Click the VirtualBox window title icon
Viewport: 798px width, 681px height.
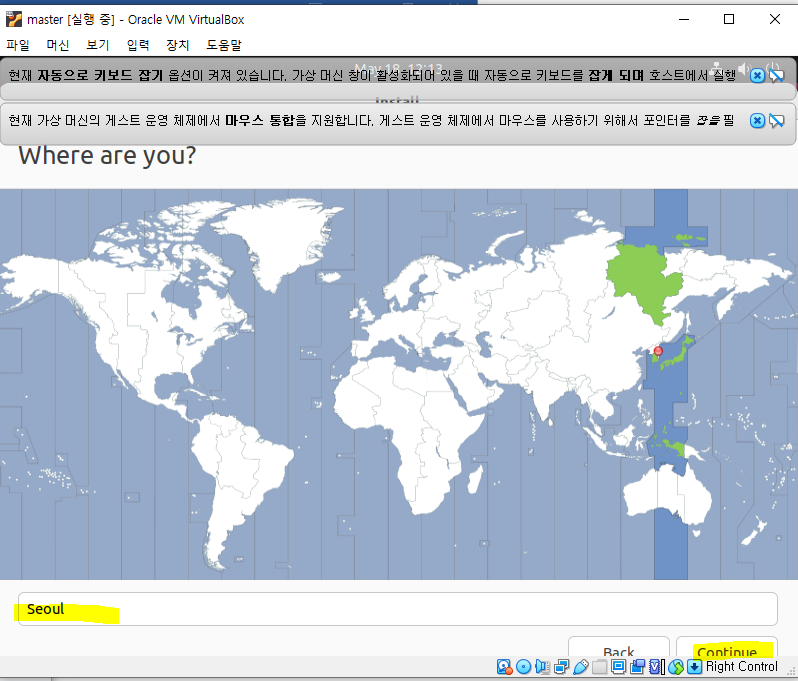click(14, 19)
